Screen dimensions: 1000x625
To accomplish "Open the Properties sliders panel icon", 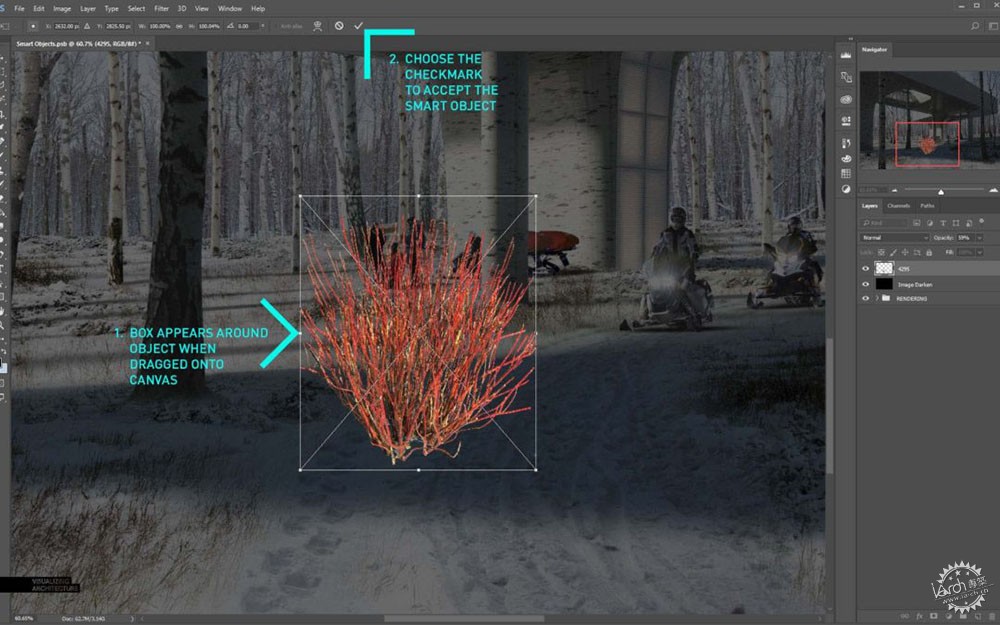I will [846, 121].
